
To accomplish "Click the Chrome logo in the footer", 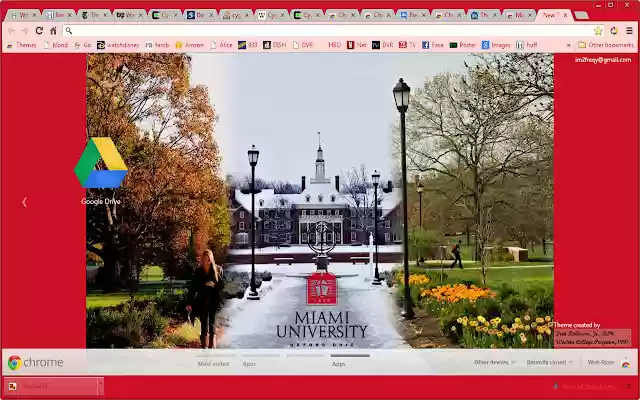I will (x=36, y=362).
